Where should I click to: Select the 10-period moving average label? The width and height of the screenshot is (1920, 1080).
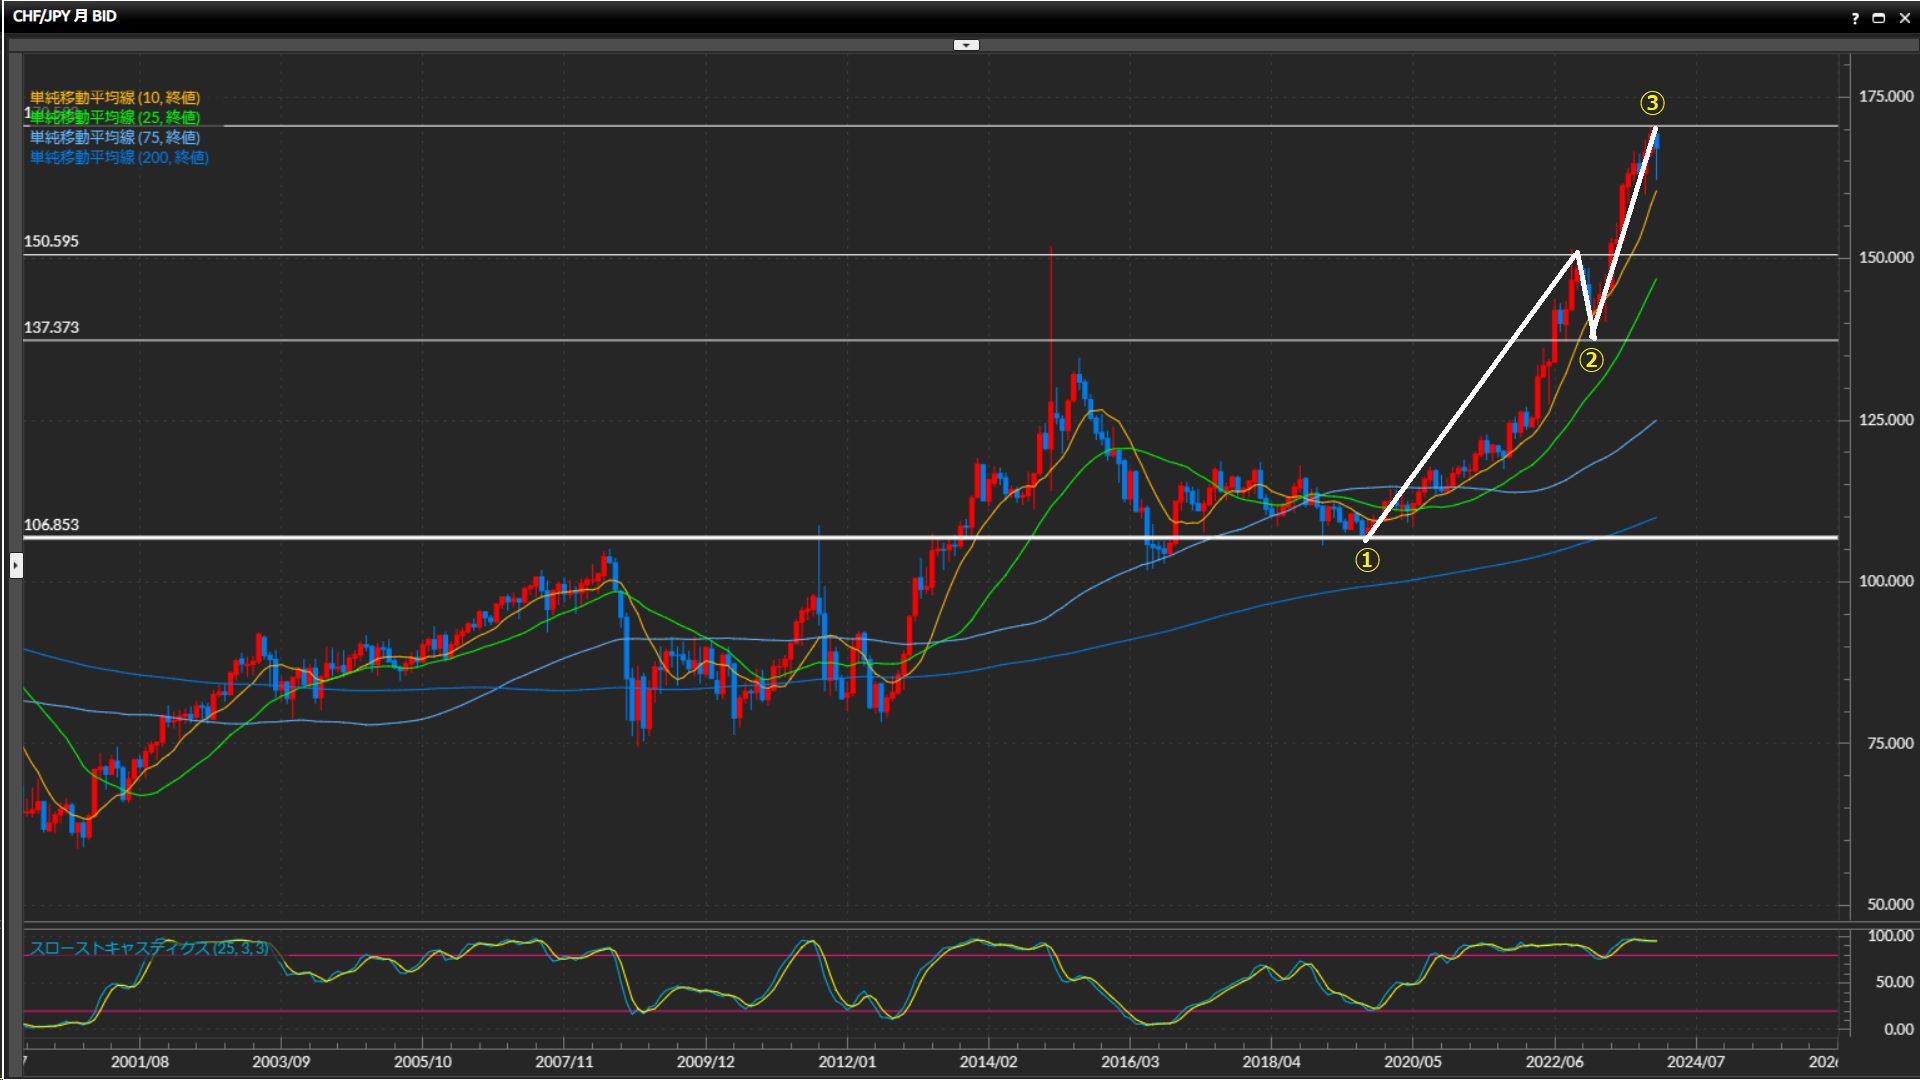click(115, 97)
